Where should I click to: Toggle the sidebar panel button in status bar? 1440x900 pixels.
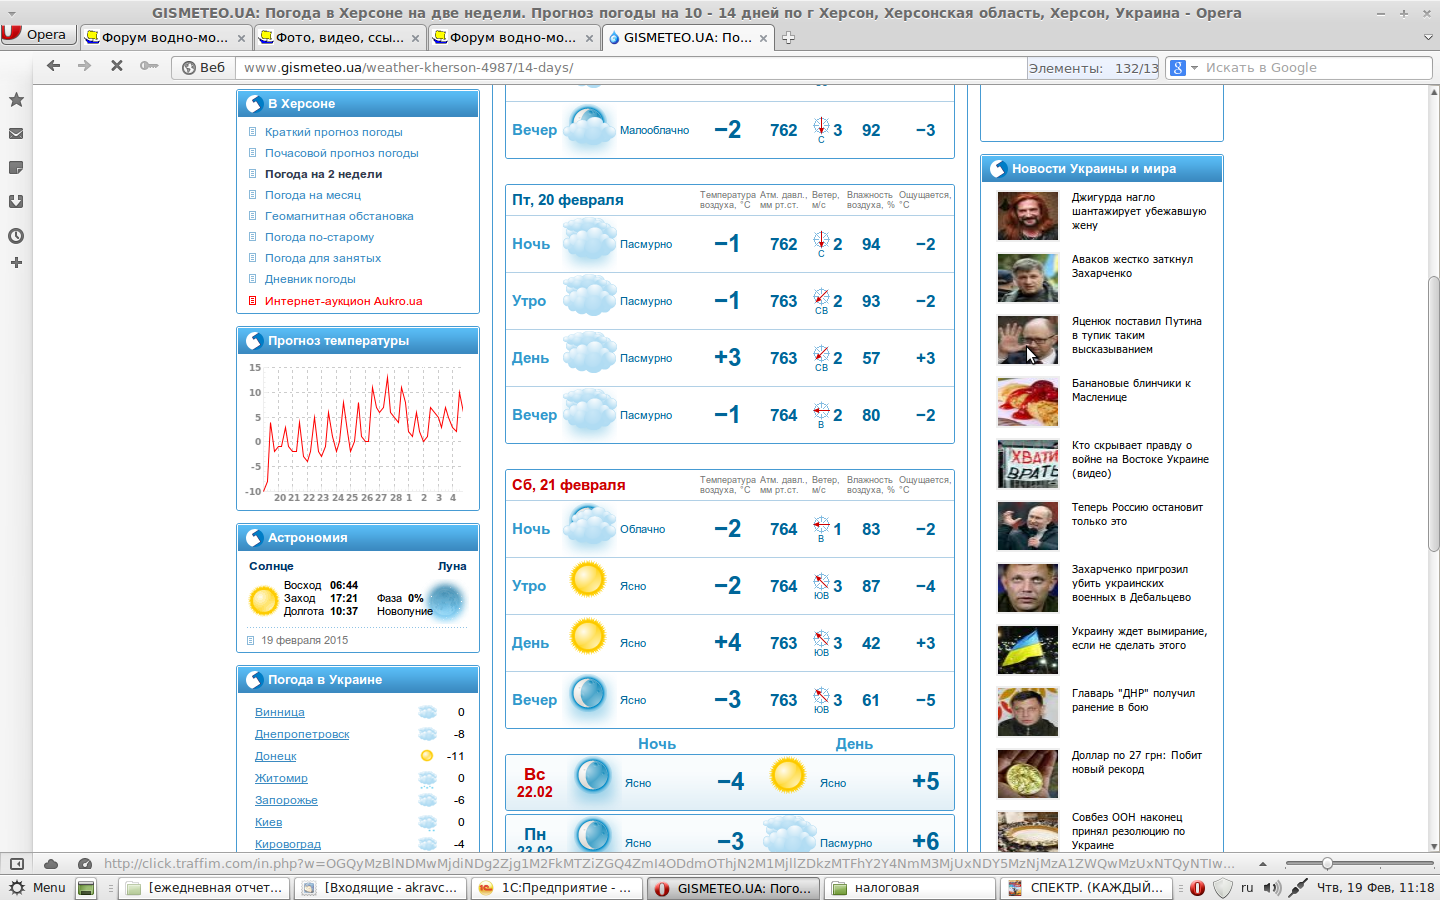[x=17, y=864]
